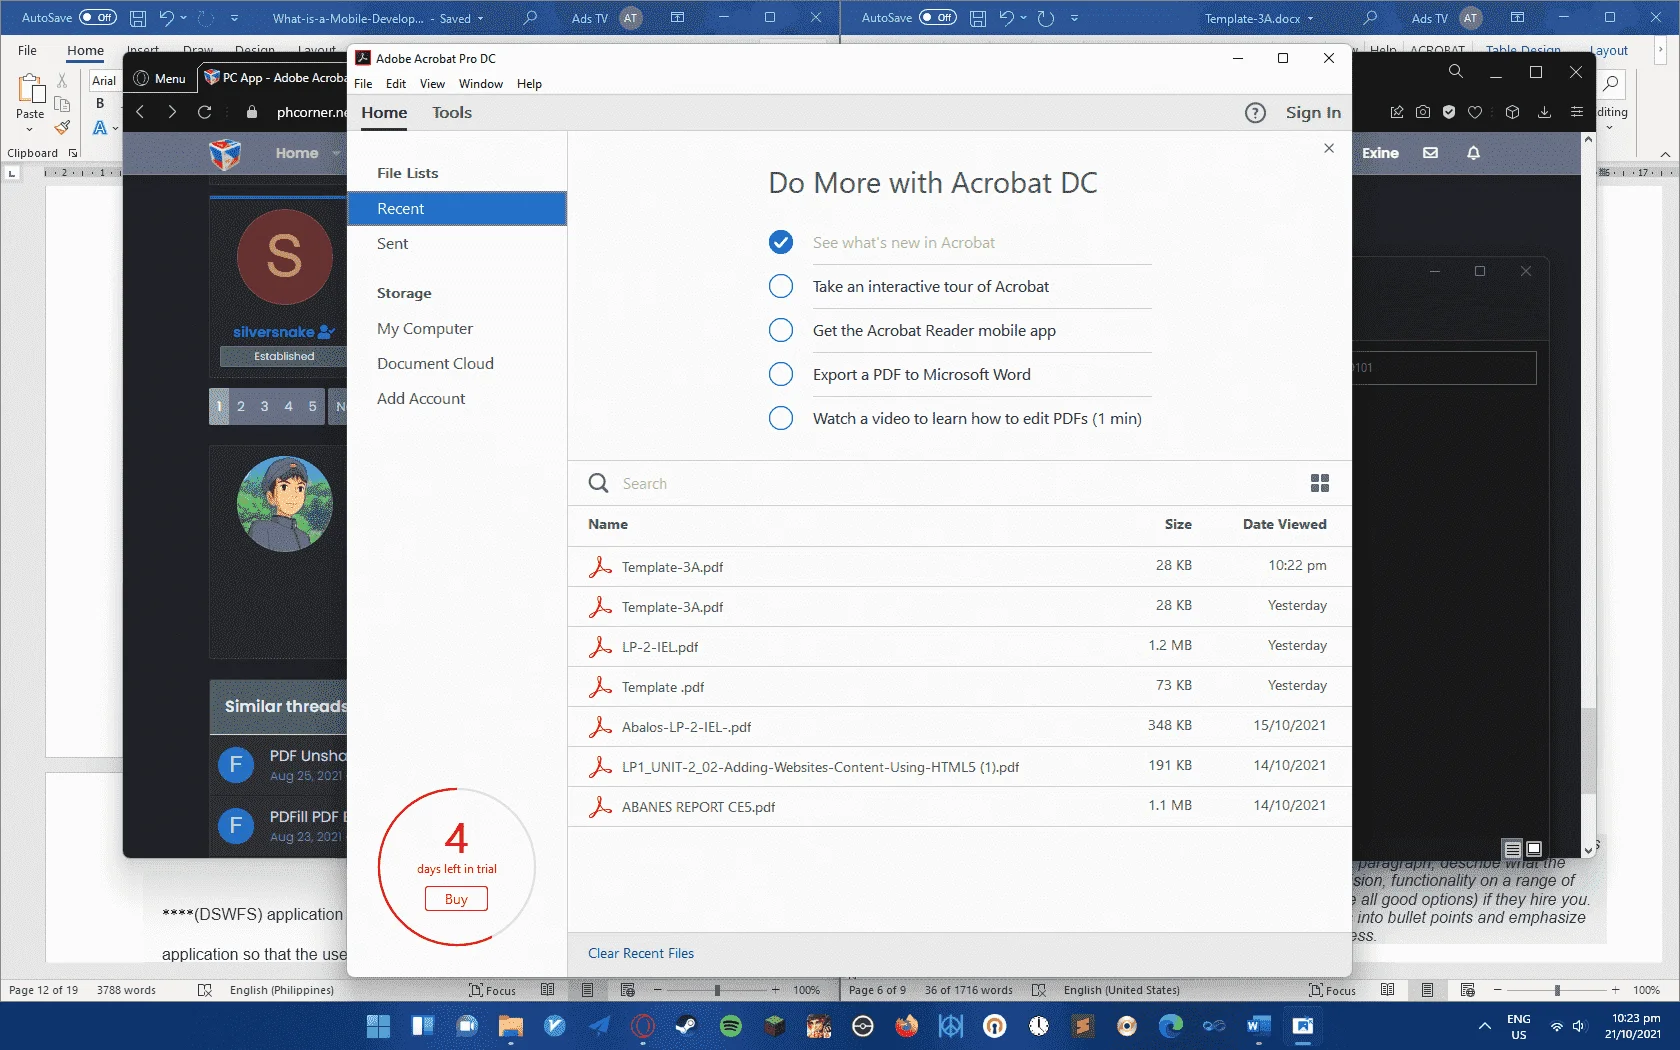The image size is (1680, 1050).
Task: Check Watch a video to learn editing PDFs
Action: [781, 418]
